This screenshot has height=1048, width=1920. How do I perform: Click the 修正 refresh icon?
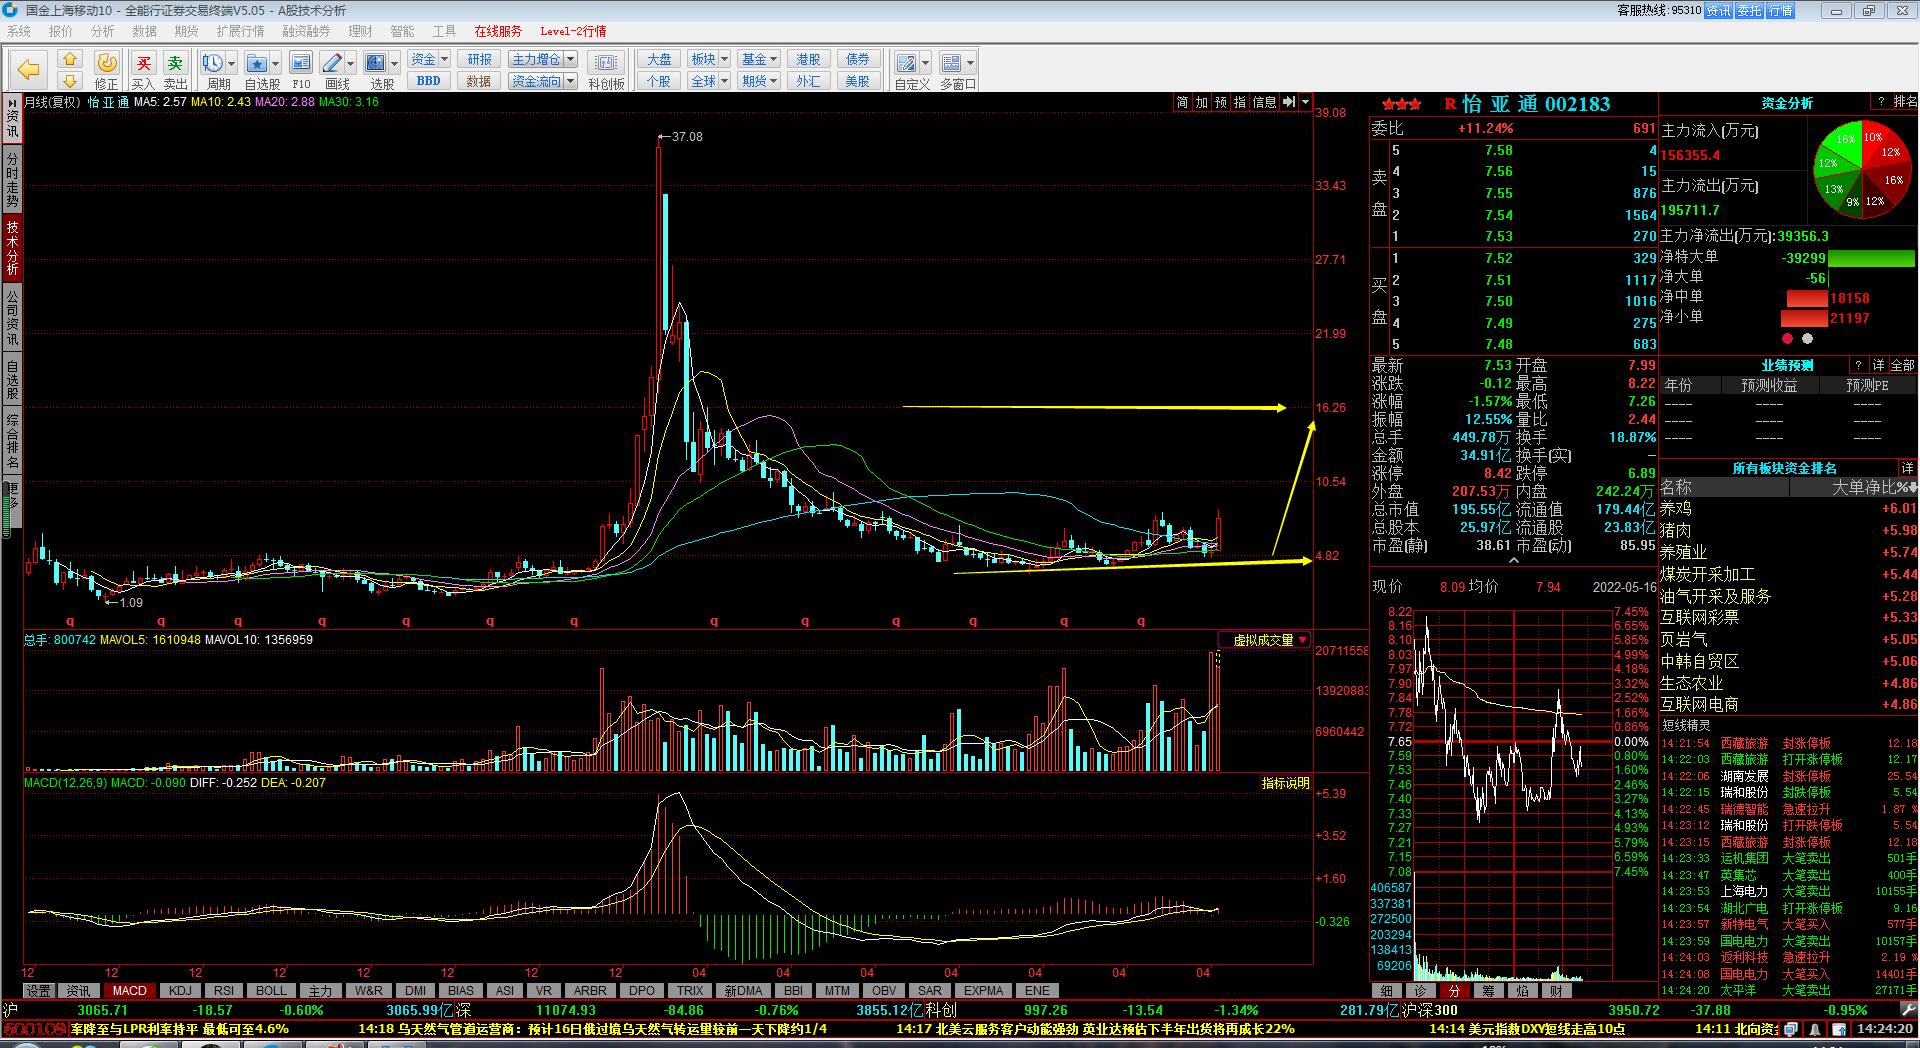tap(107, 62)
